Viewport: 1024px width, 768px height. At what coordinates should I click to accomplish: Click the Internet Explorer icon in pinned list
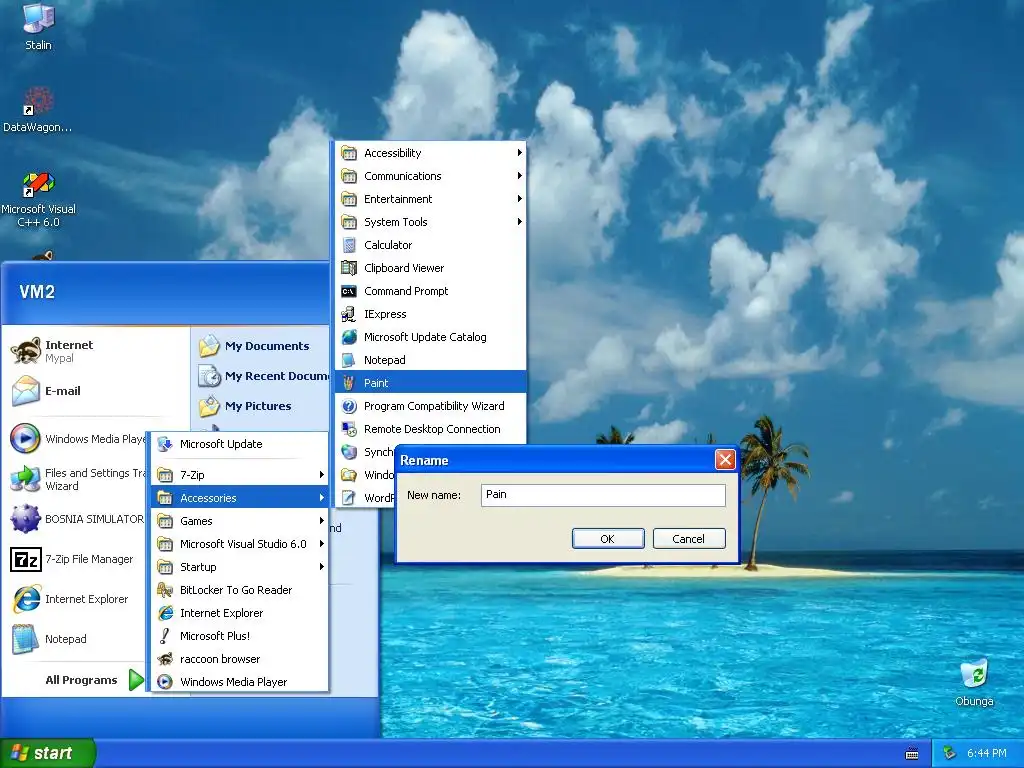click(25, 599)
